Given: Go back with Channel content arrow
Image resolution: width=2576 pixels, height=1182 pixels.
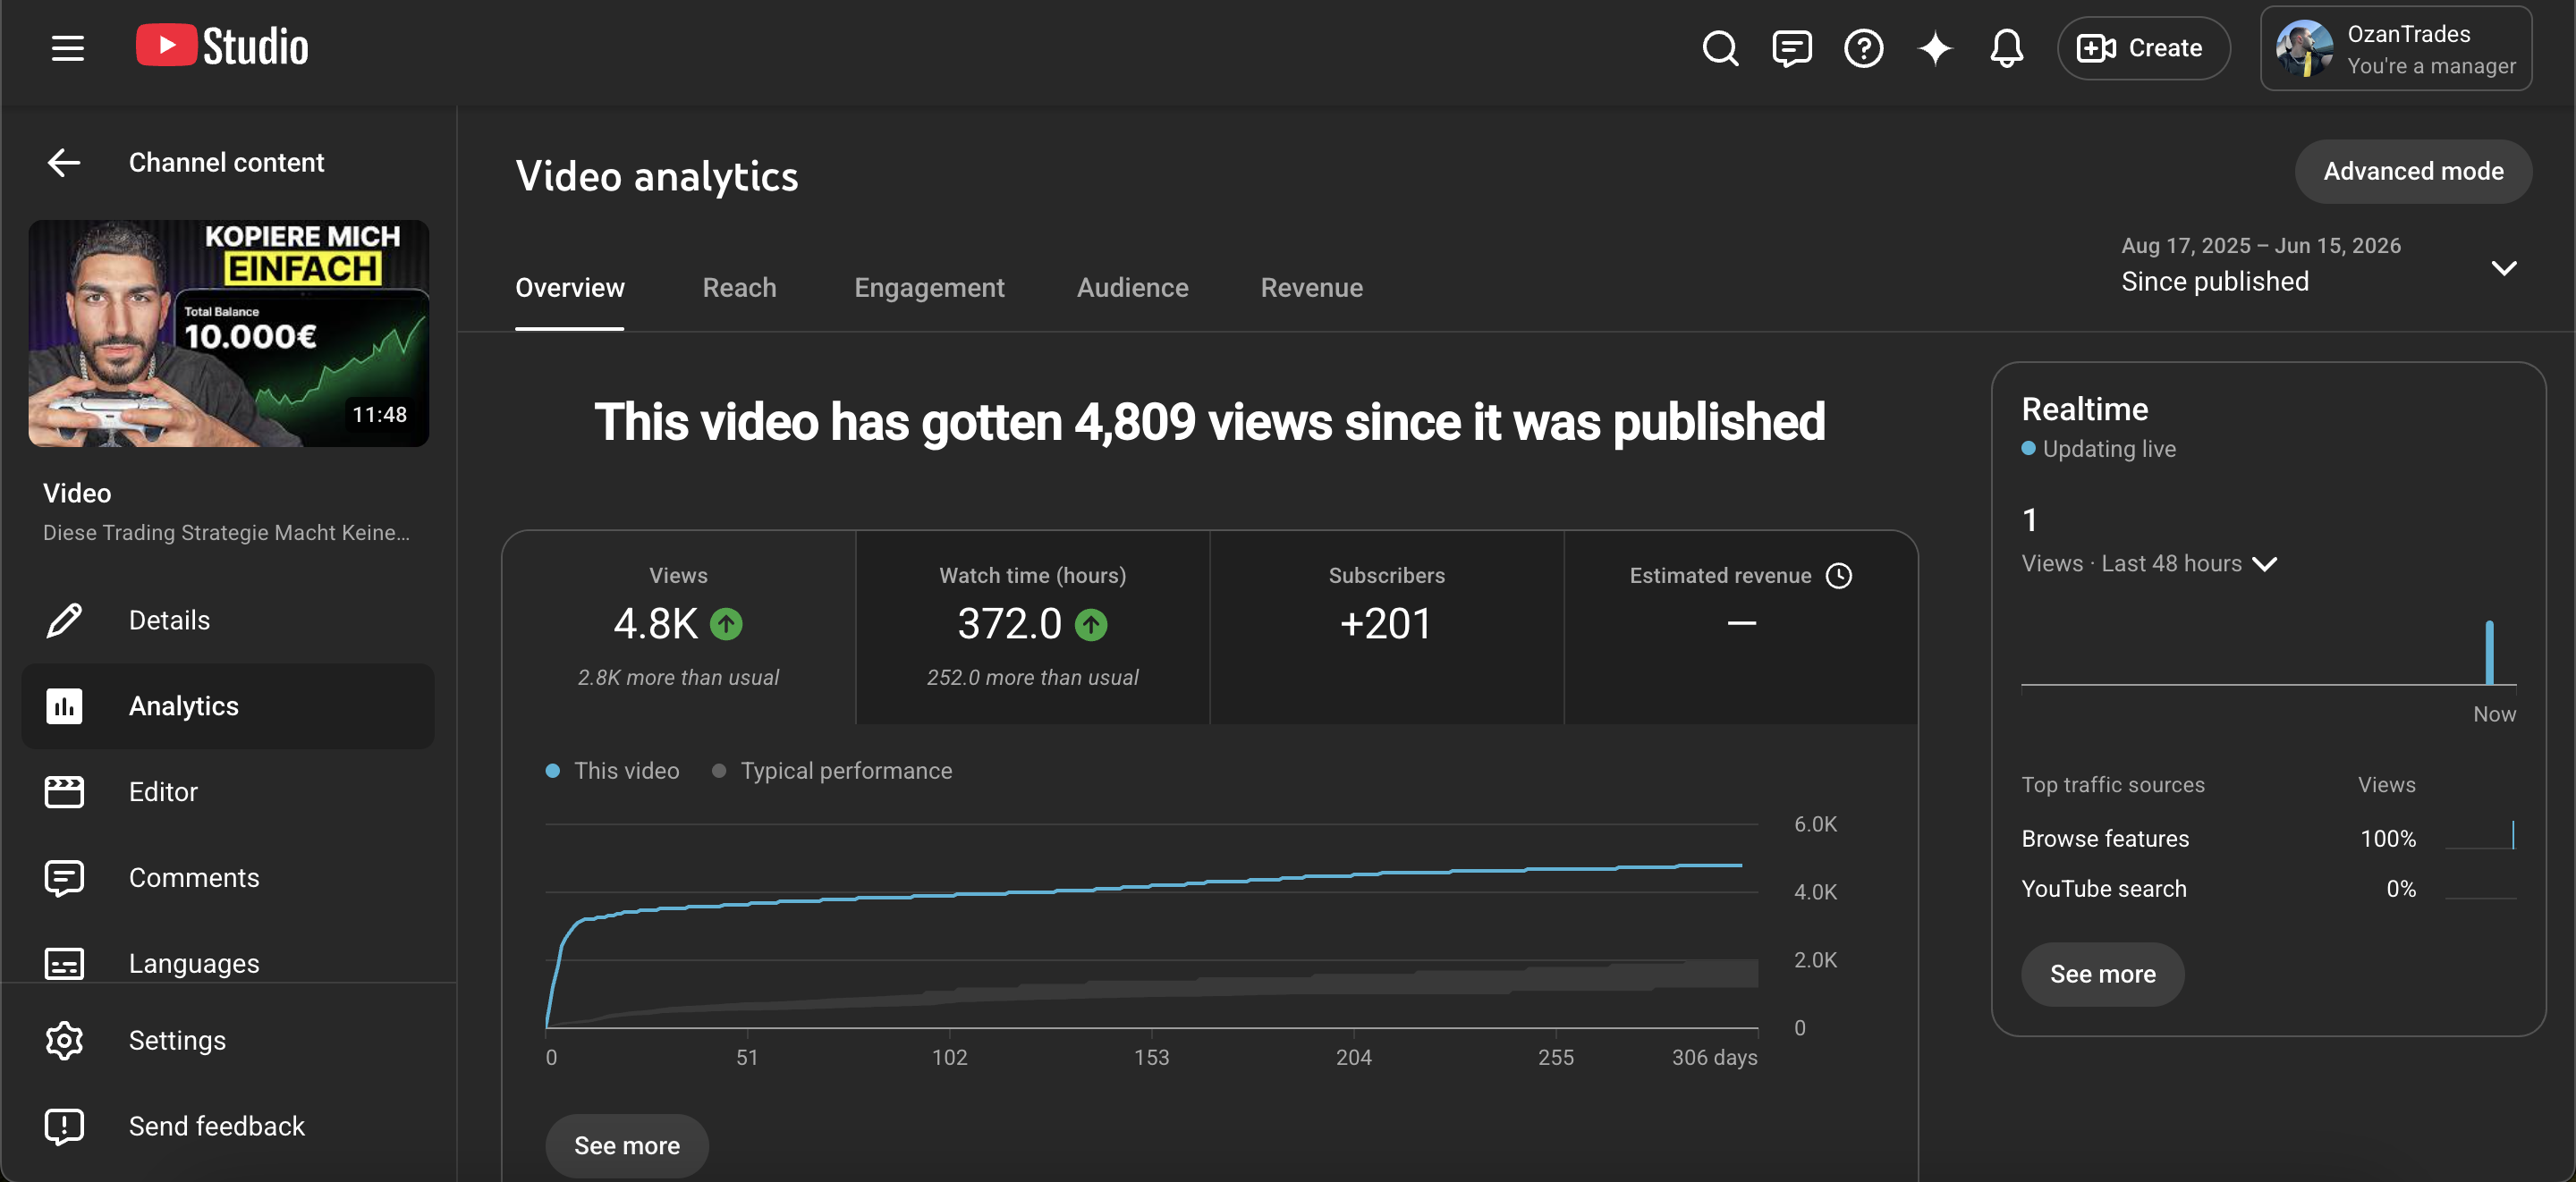Looking at the screenshot, I should tap(64, 162).
